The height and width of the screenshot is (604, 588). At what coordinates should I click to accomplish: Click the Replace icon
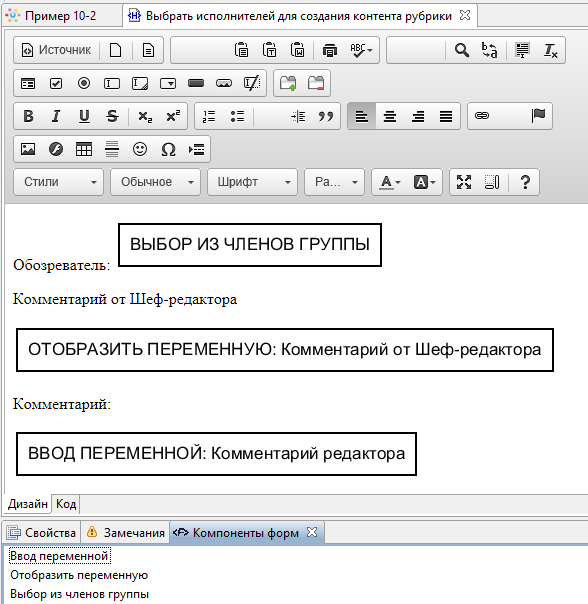(x=489, y=50)
